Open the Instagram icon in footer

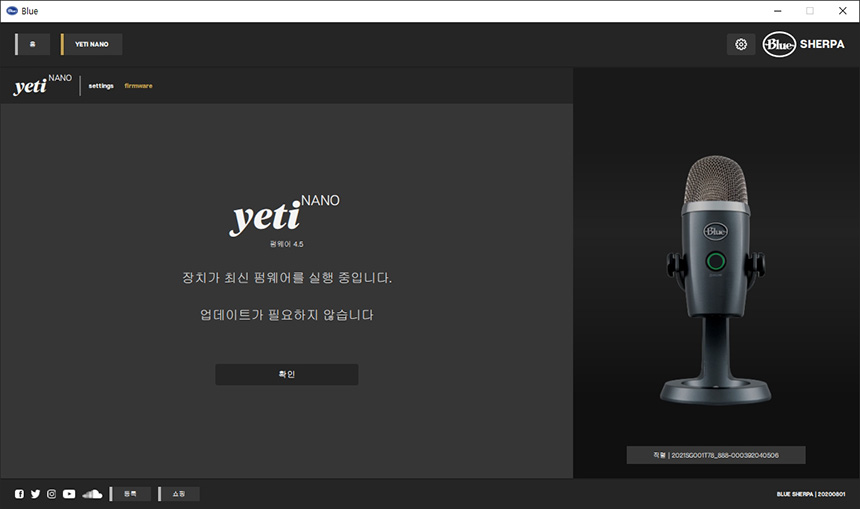52,494
